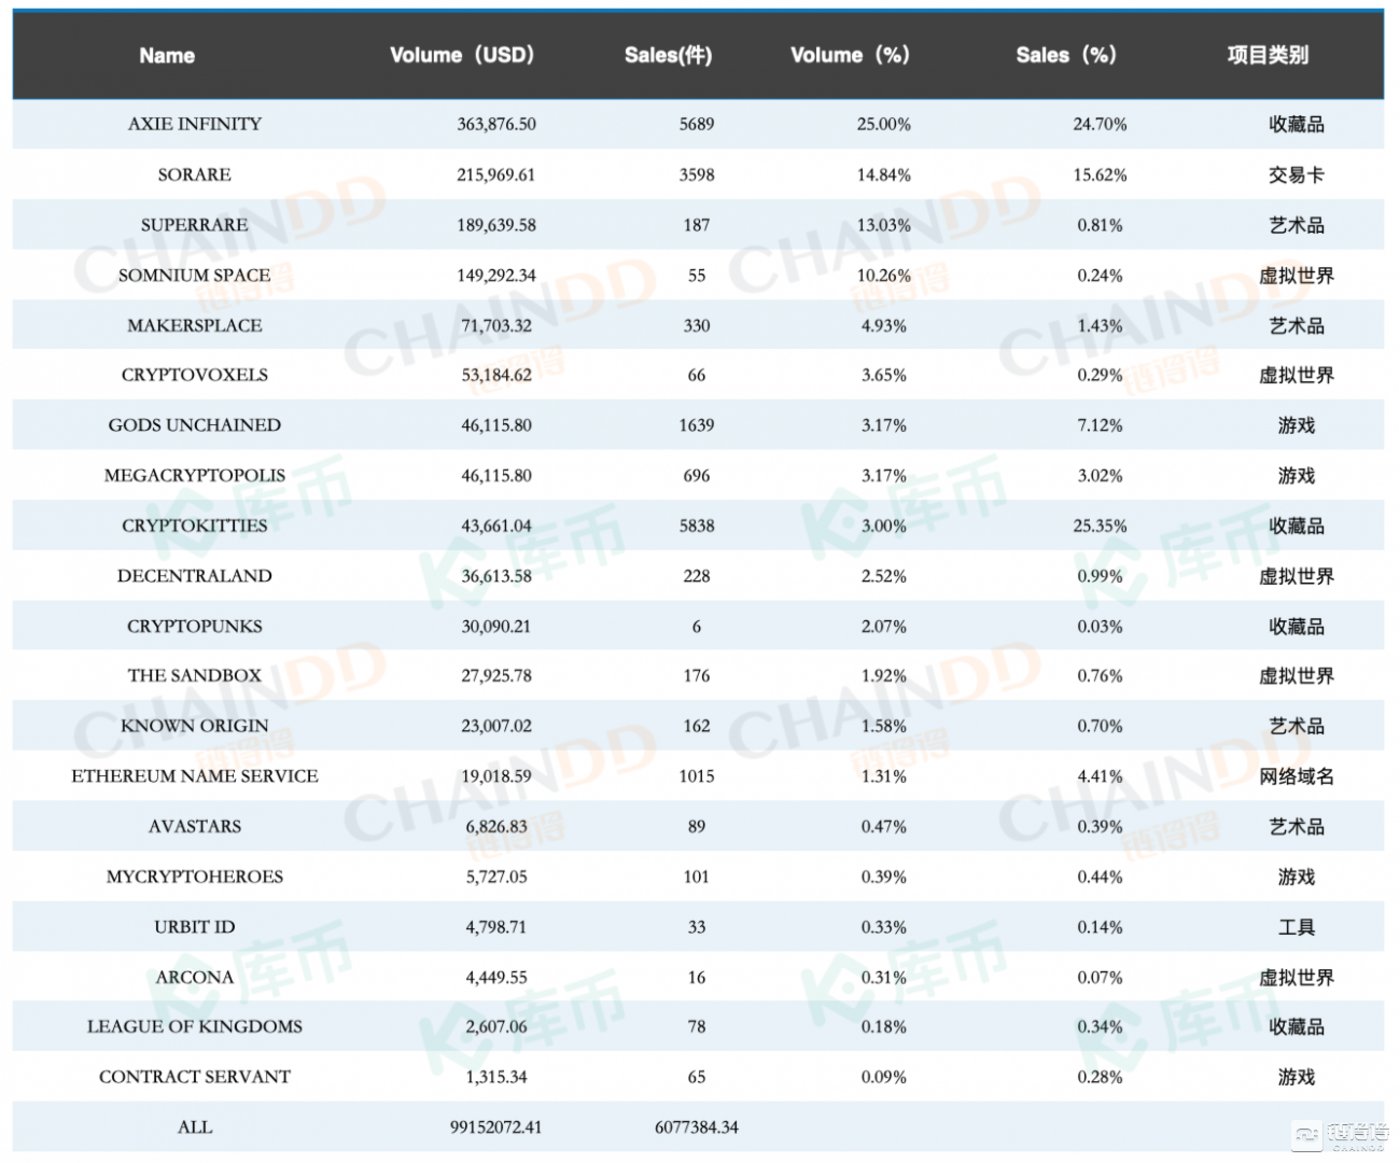Click the Name column header
The image size is (1400, 1163).
(167, 56)
